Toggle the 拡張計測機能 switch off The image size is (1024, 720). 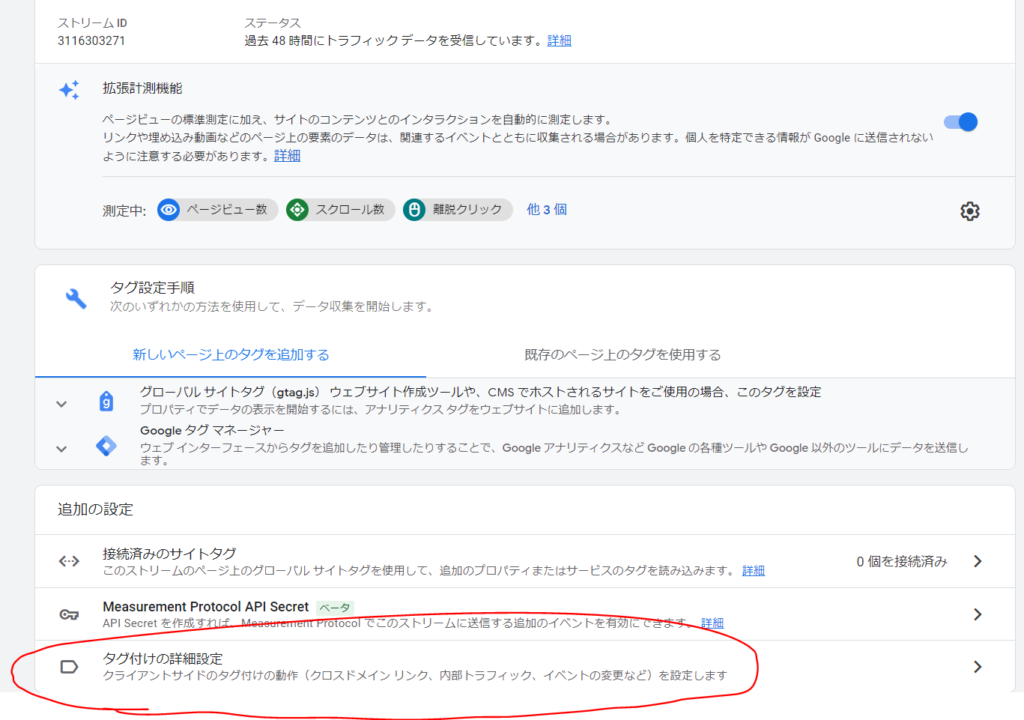pyautogui.click(x=960, y=122)
